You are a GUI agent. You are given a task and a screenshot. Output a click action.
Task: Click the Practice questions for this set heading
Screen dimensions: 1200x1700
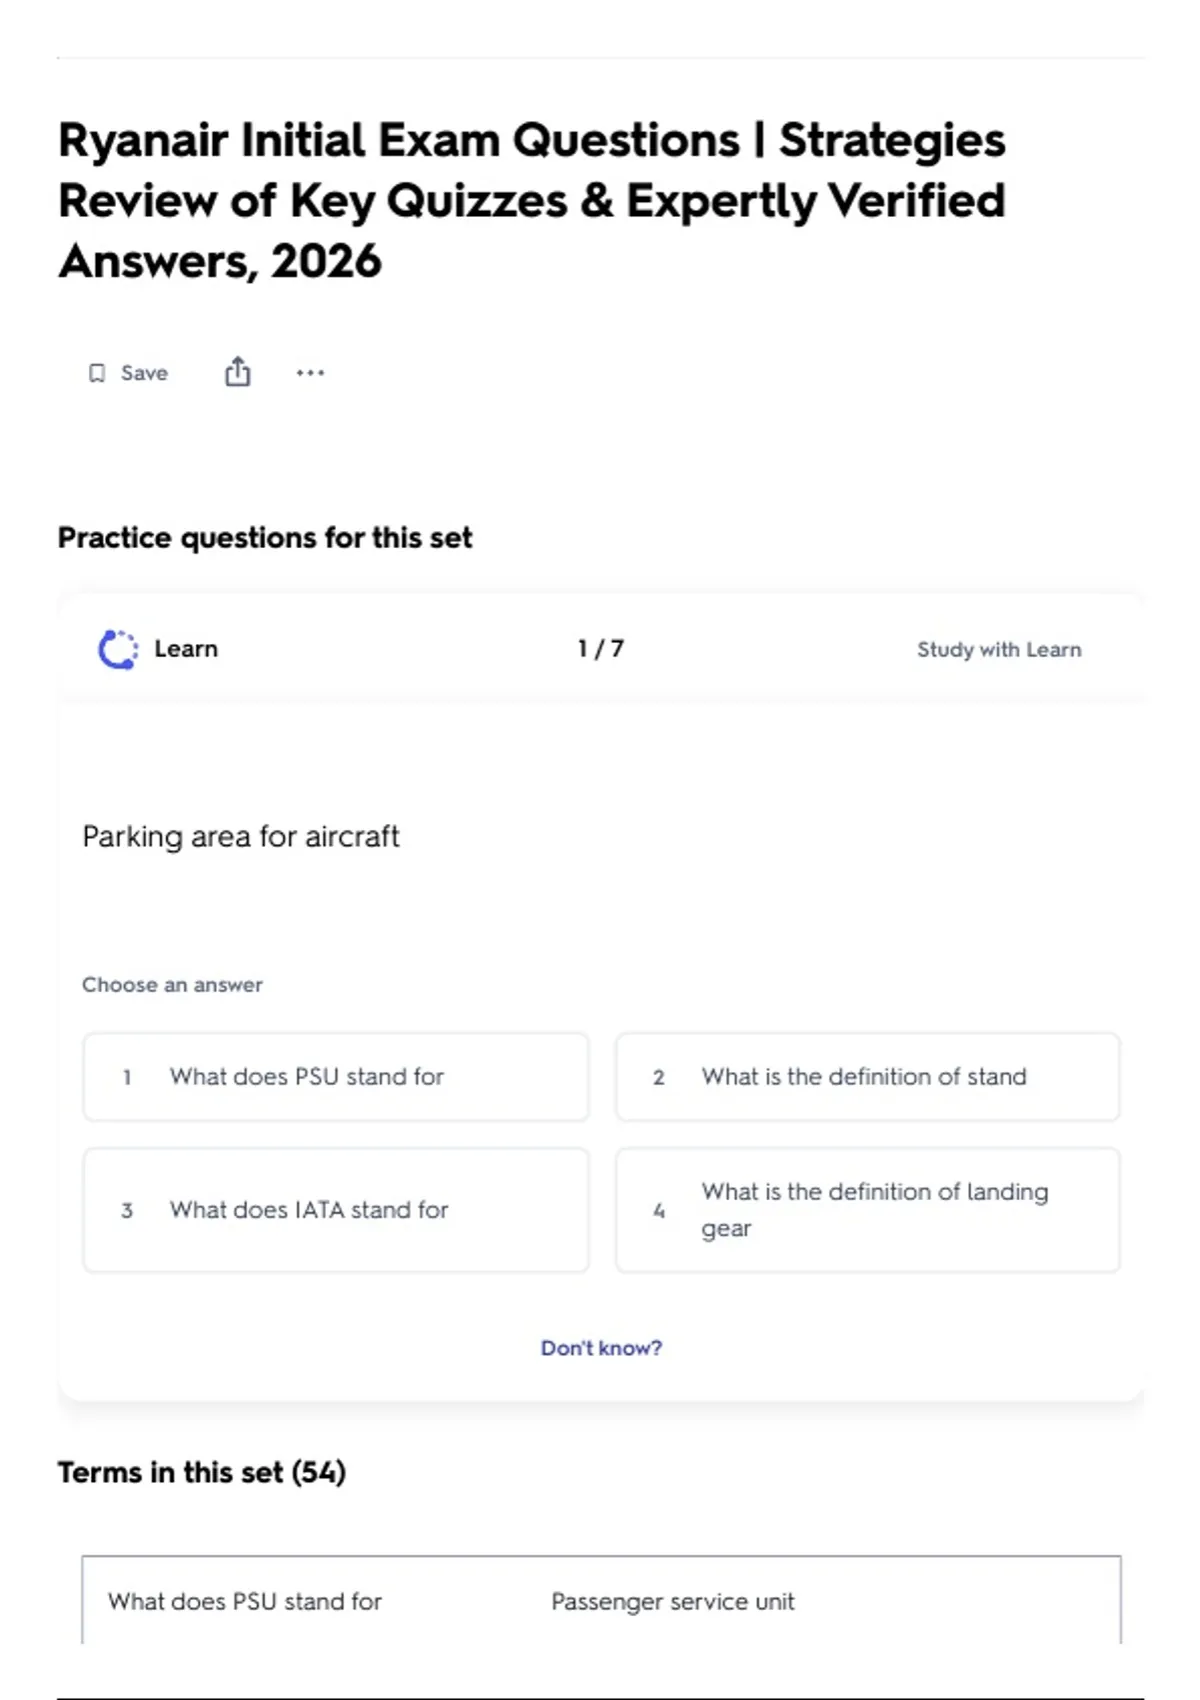click(265, 538)
